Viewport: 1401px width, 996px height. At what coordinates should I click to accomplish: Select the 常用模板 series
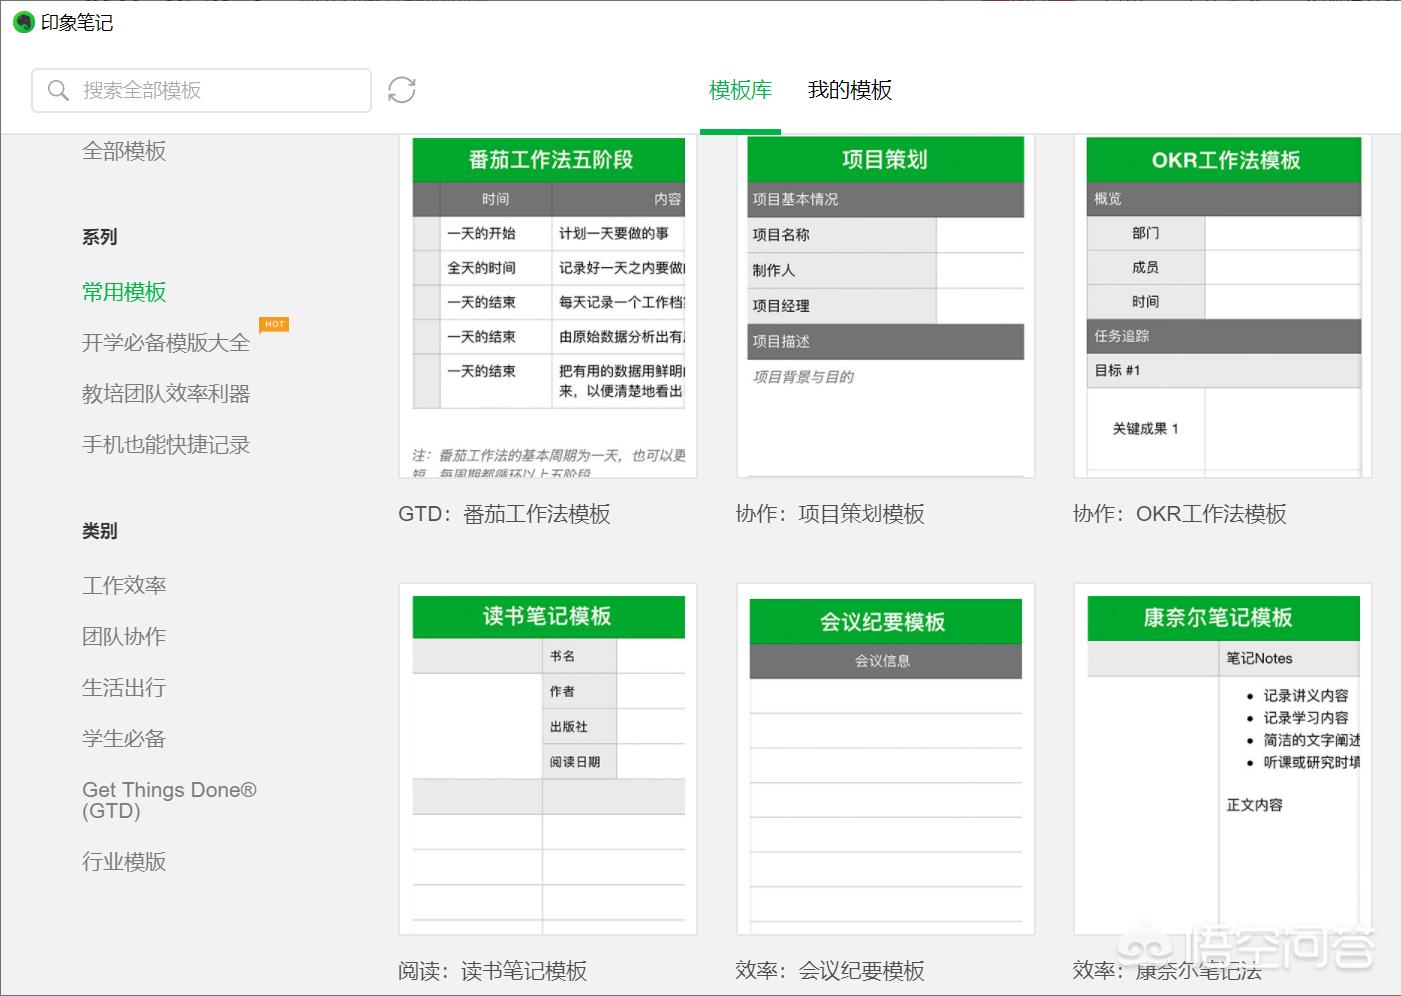123,292
